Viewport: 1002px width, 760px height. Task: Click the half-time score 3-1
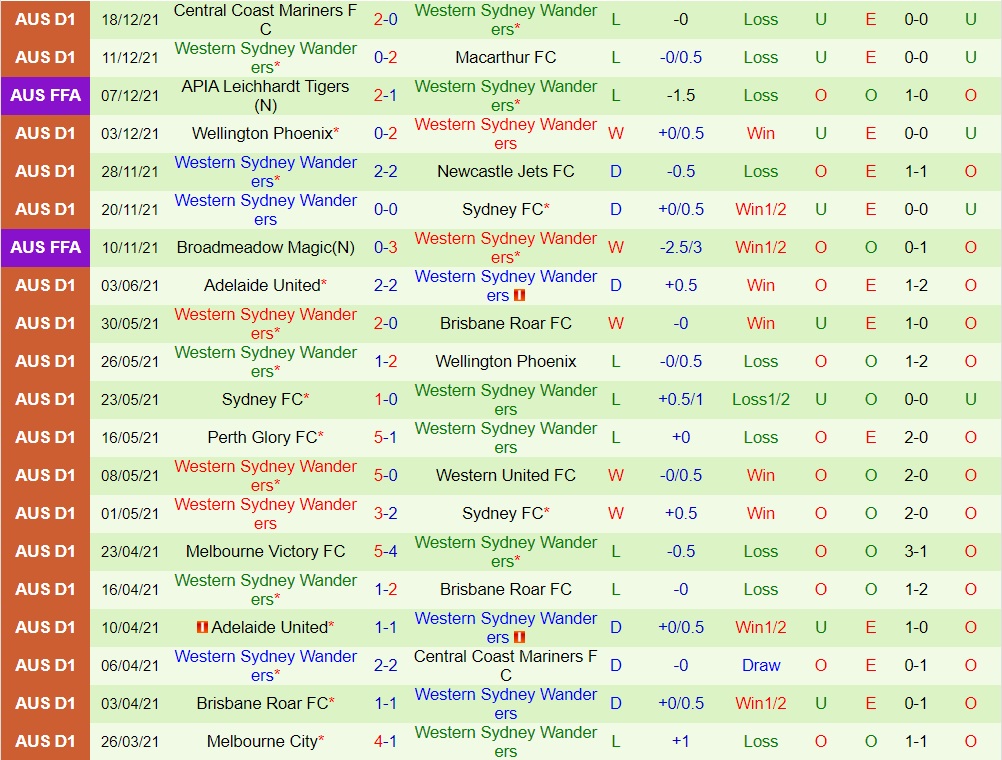(916, 552)
